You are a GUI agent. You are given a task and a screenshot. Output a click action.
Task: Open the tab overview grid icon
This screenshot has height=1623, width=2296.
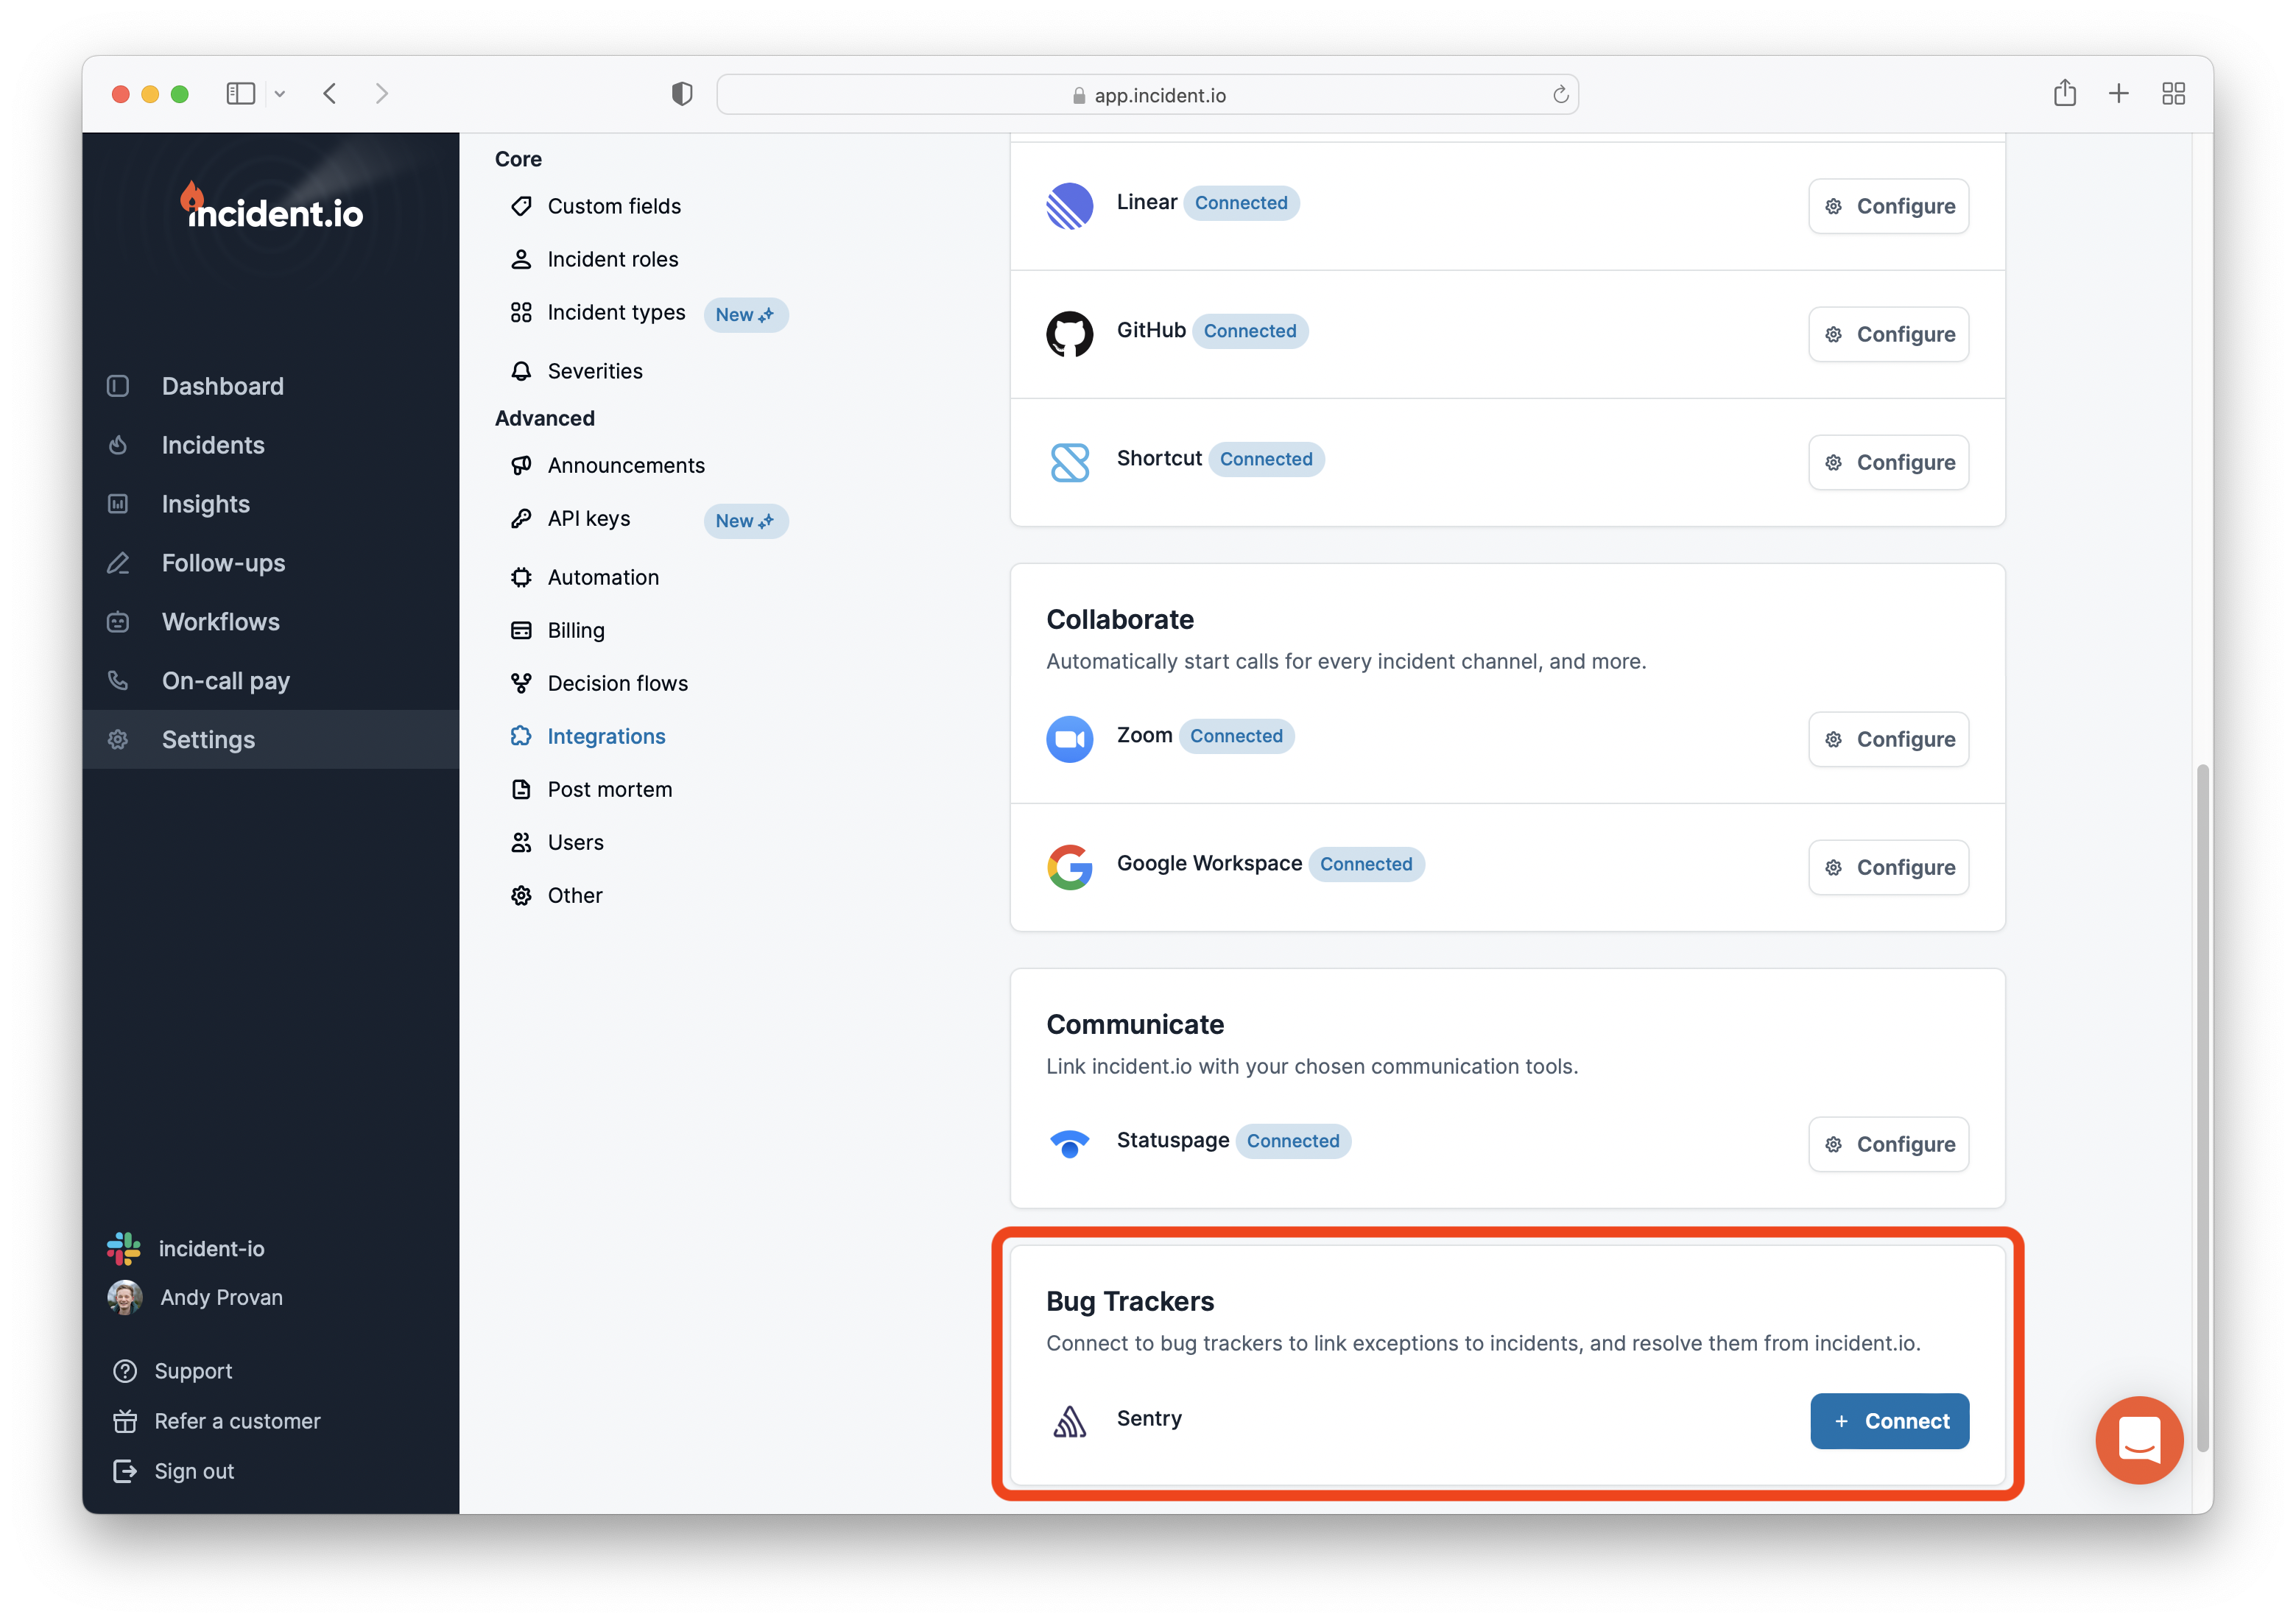2172,94
